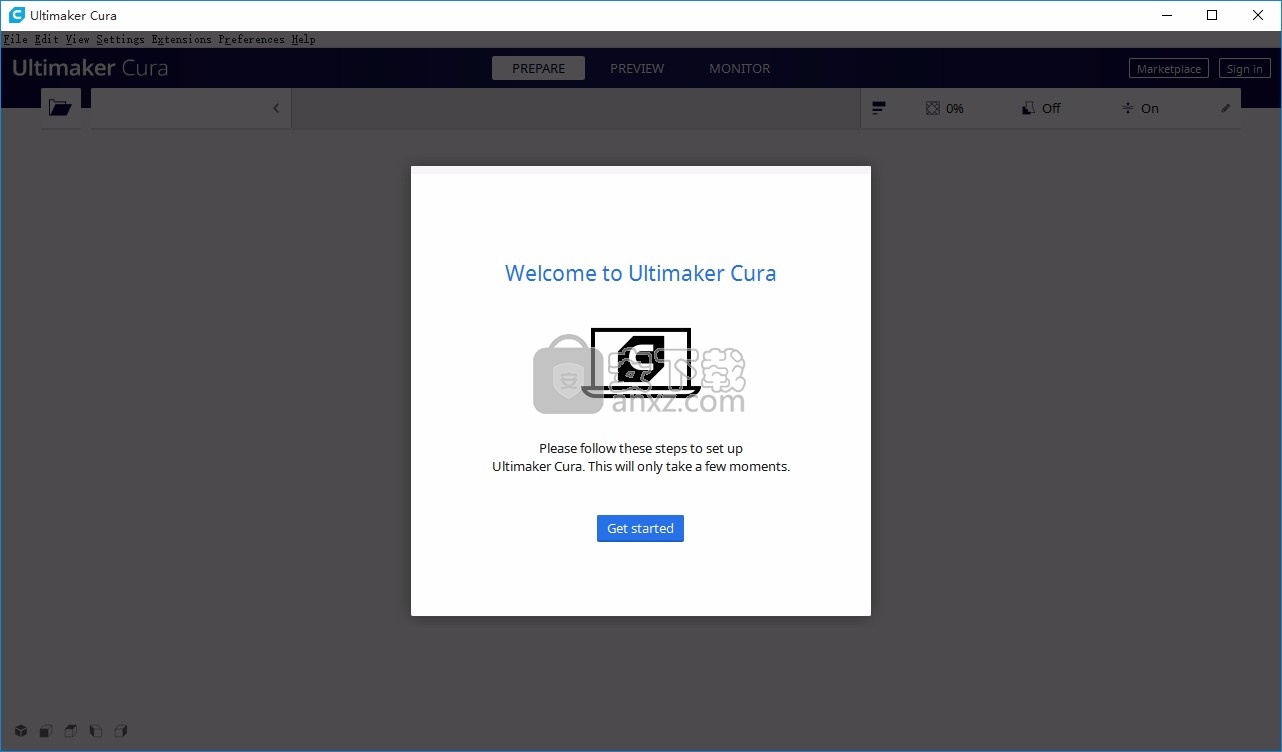The width and height of the screenshot is (1282, 752).
Task: Edit print settings with pencil icon
Action: (x=1225, y=108)
